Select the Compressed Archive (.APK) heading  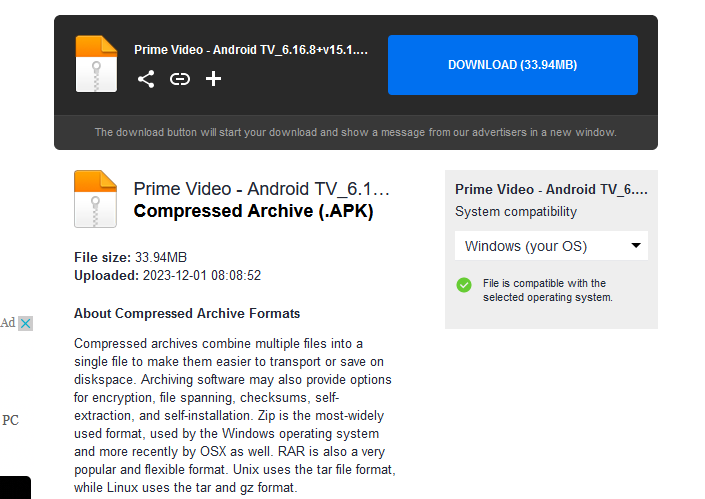(254, 211)
